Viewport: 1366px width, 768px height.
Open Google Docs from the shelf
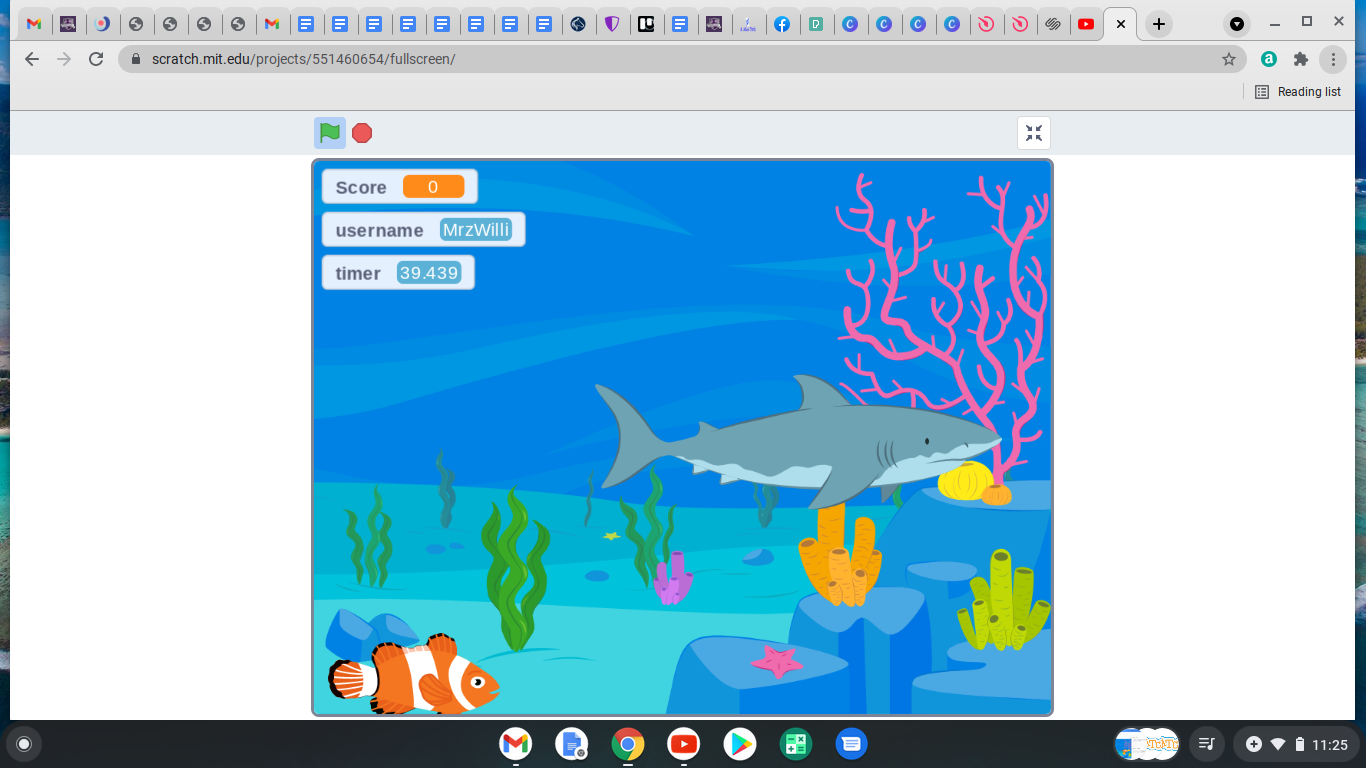[x=571, y=744]
